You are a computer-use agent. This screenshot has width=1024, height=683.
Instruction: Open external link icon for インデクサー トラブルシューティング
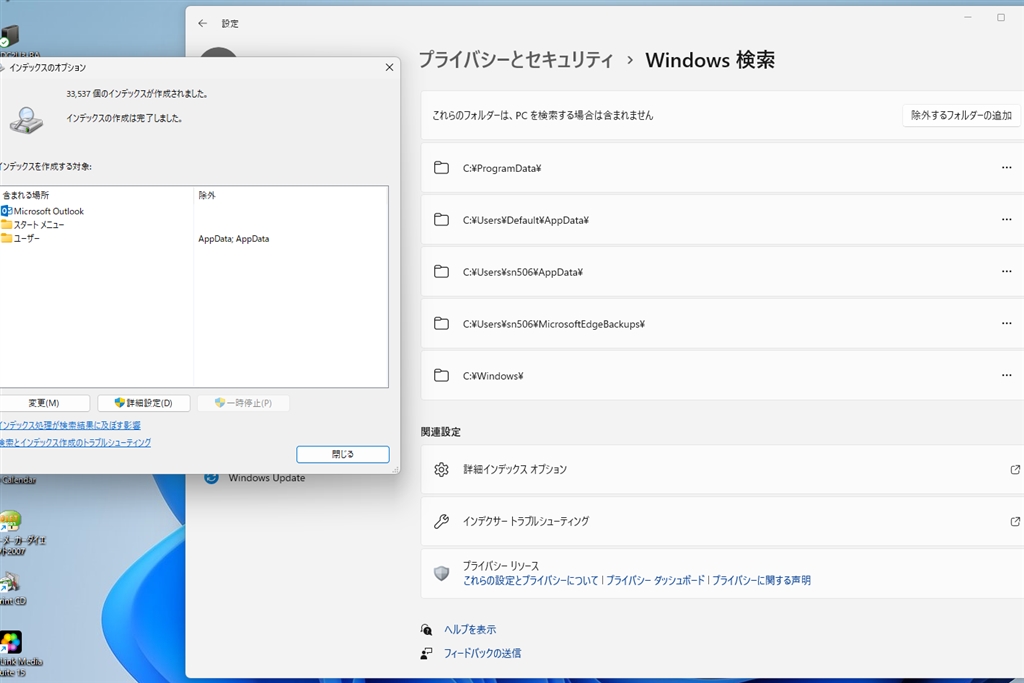click(x=1015, y=521)
